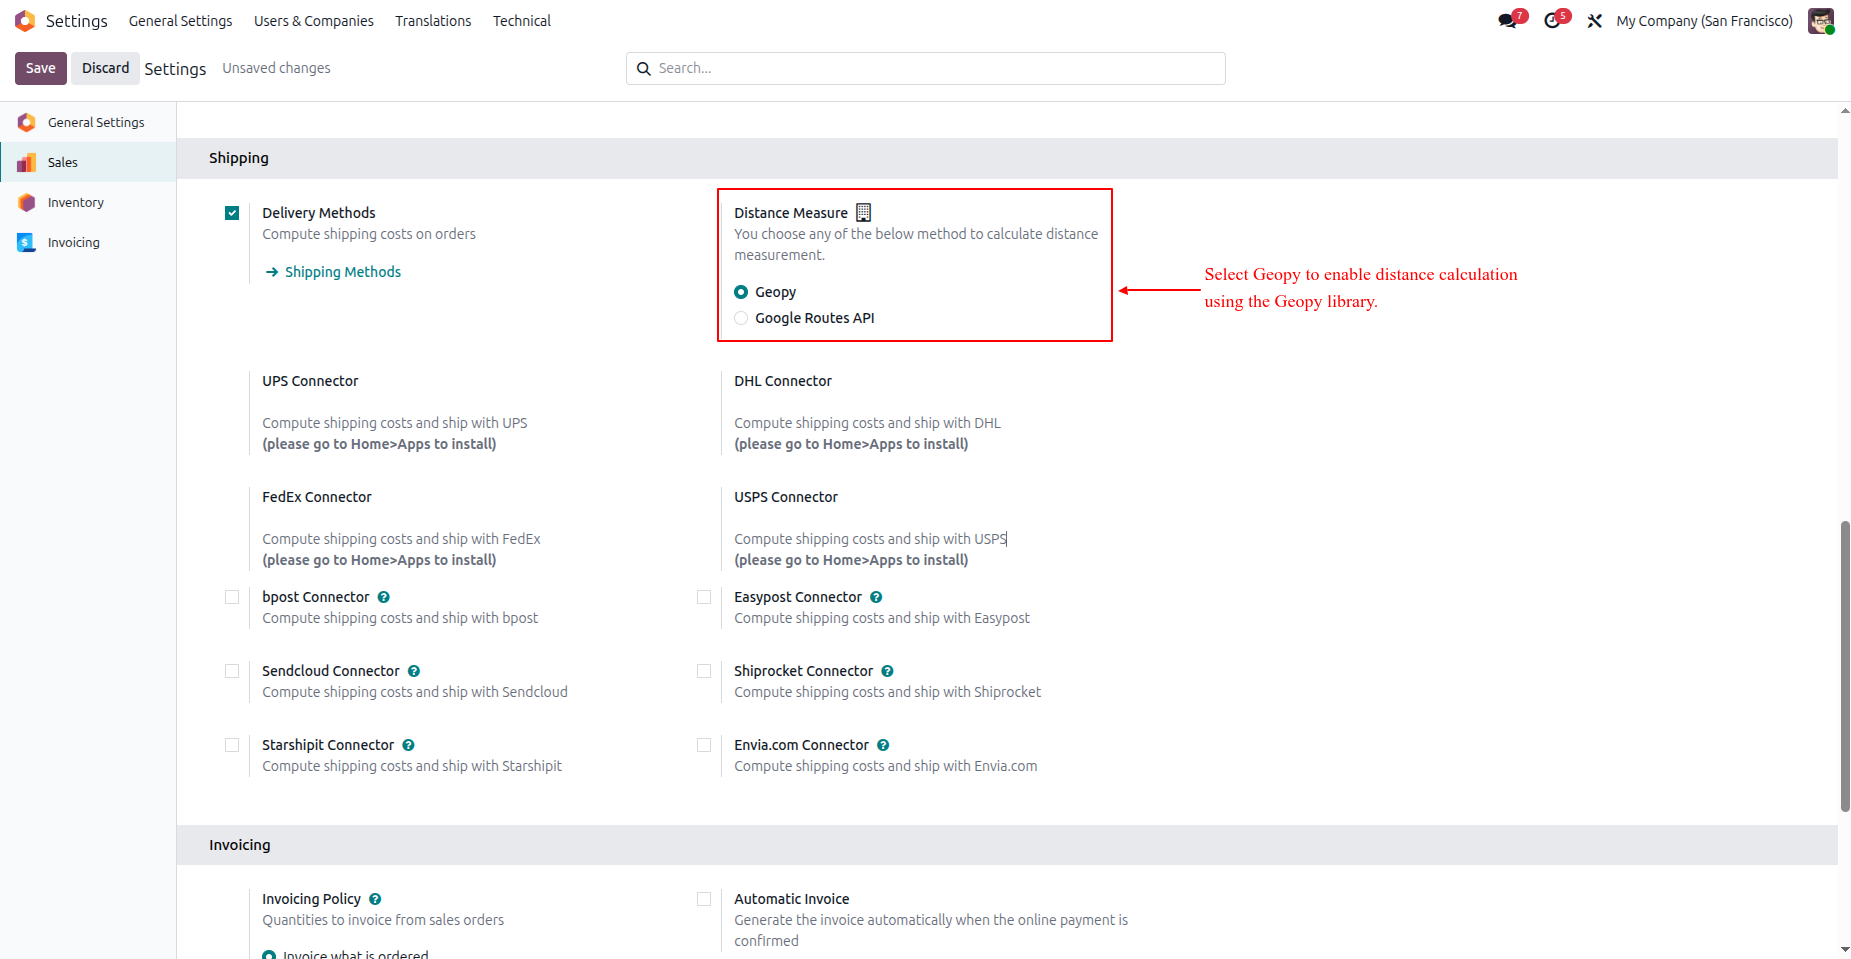The height and width of the screenshot is (959, 1851).
Task: Click the debug tools wrench icon
Action: [1595, 21]
